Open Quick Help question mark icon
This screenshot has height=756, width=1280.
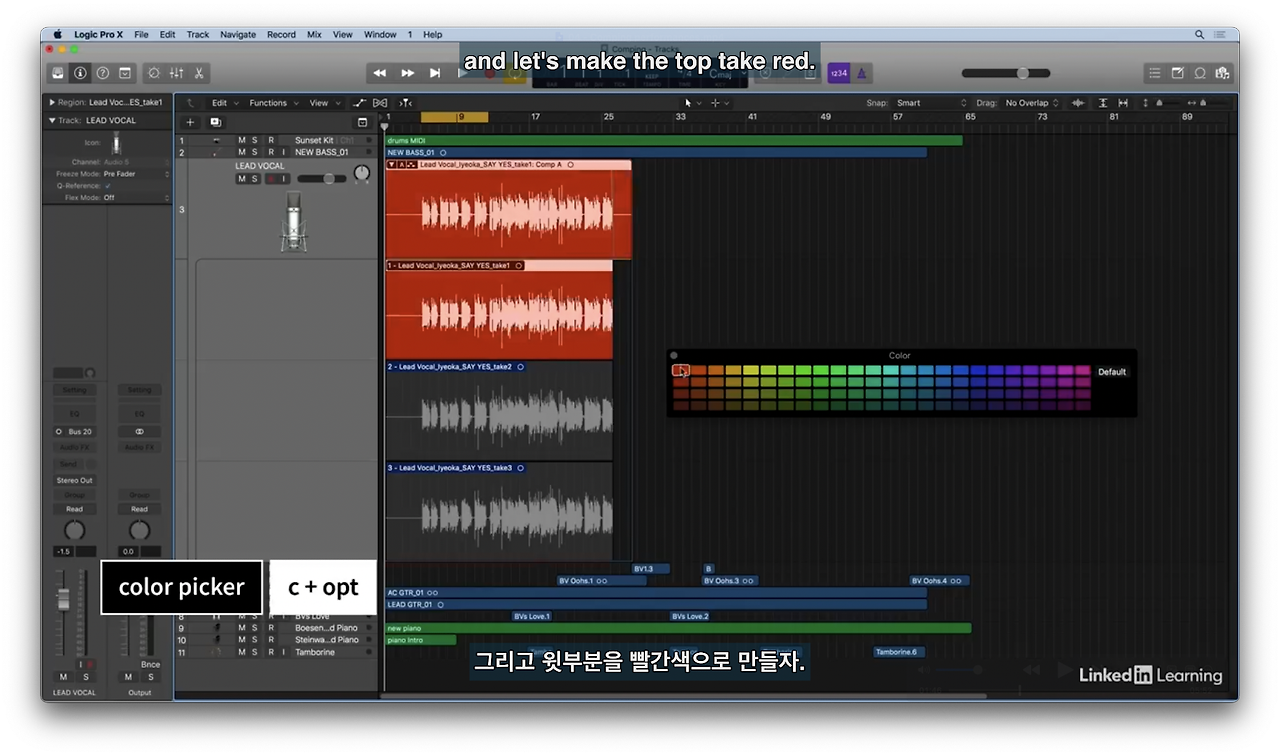102,73
